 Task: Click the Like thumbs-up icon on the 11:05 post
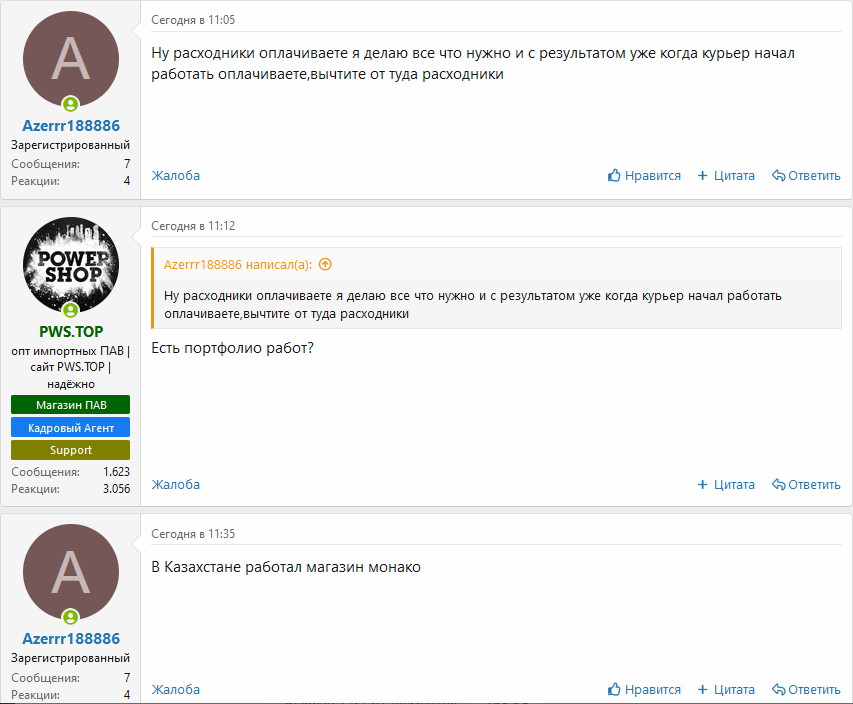point(615,176)
